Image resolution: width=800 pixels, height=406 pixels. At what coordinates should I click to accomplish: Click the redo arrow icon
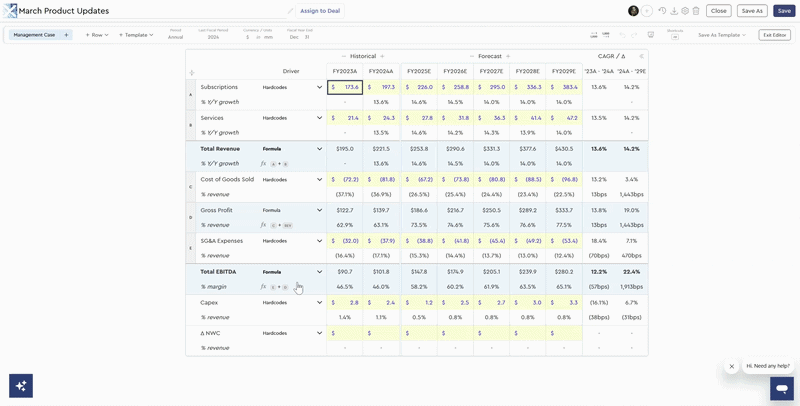(634, 35)
